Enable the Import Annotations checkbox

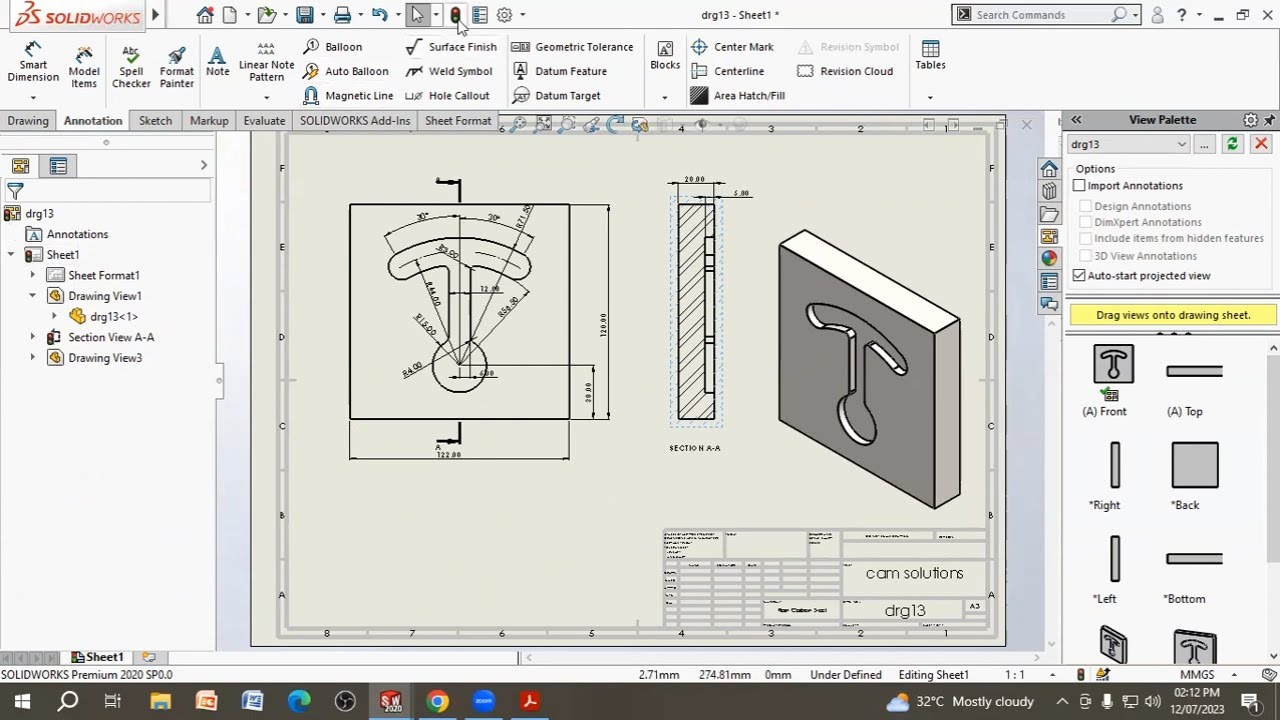click(x=1079, y=186)
